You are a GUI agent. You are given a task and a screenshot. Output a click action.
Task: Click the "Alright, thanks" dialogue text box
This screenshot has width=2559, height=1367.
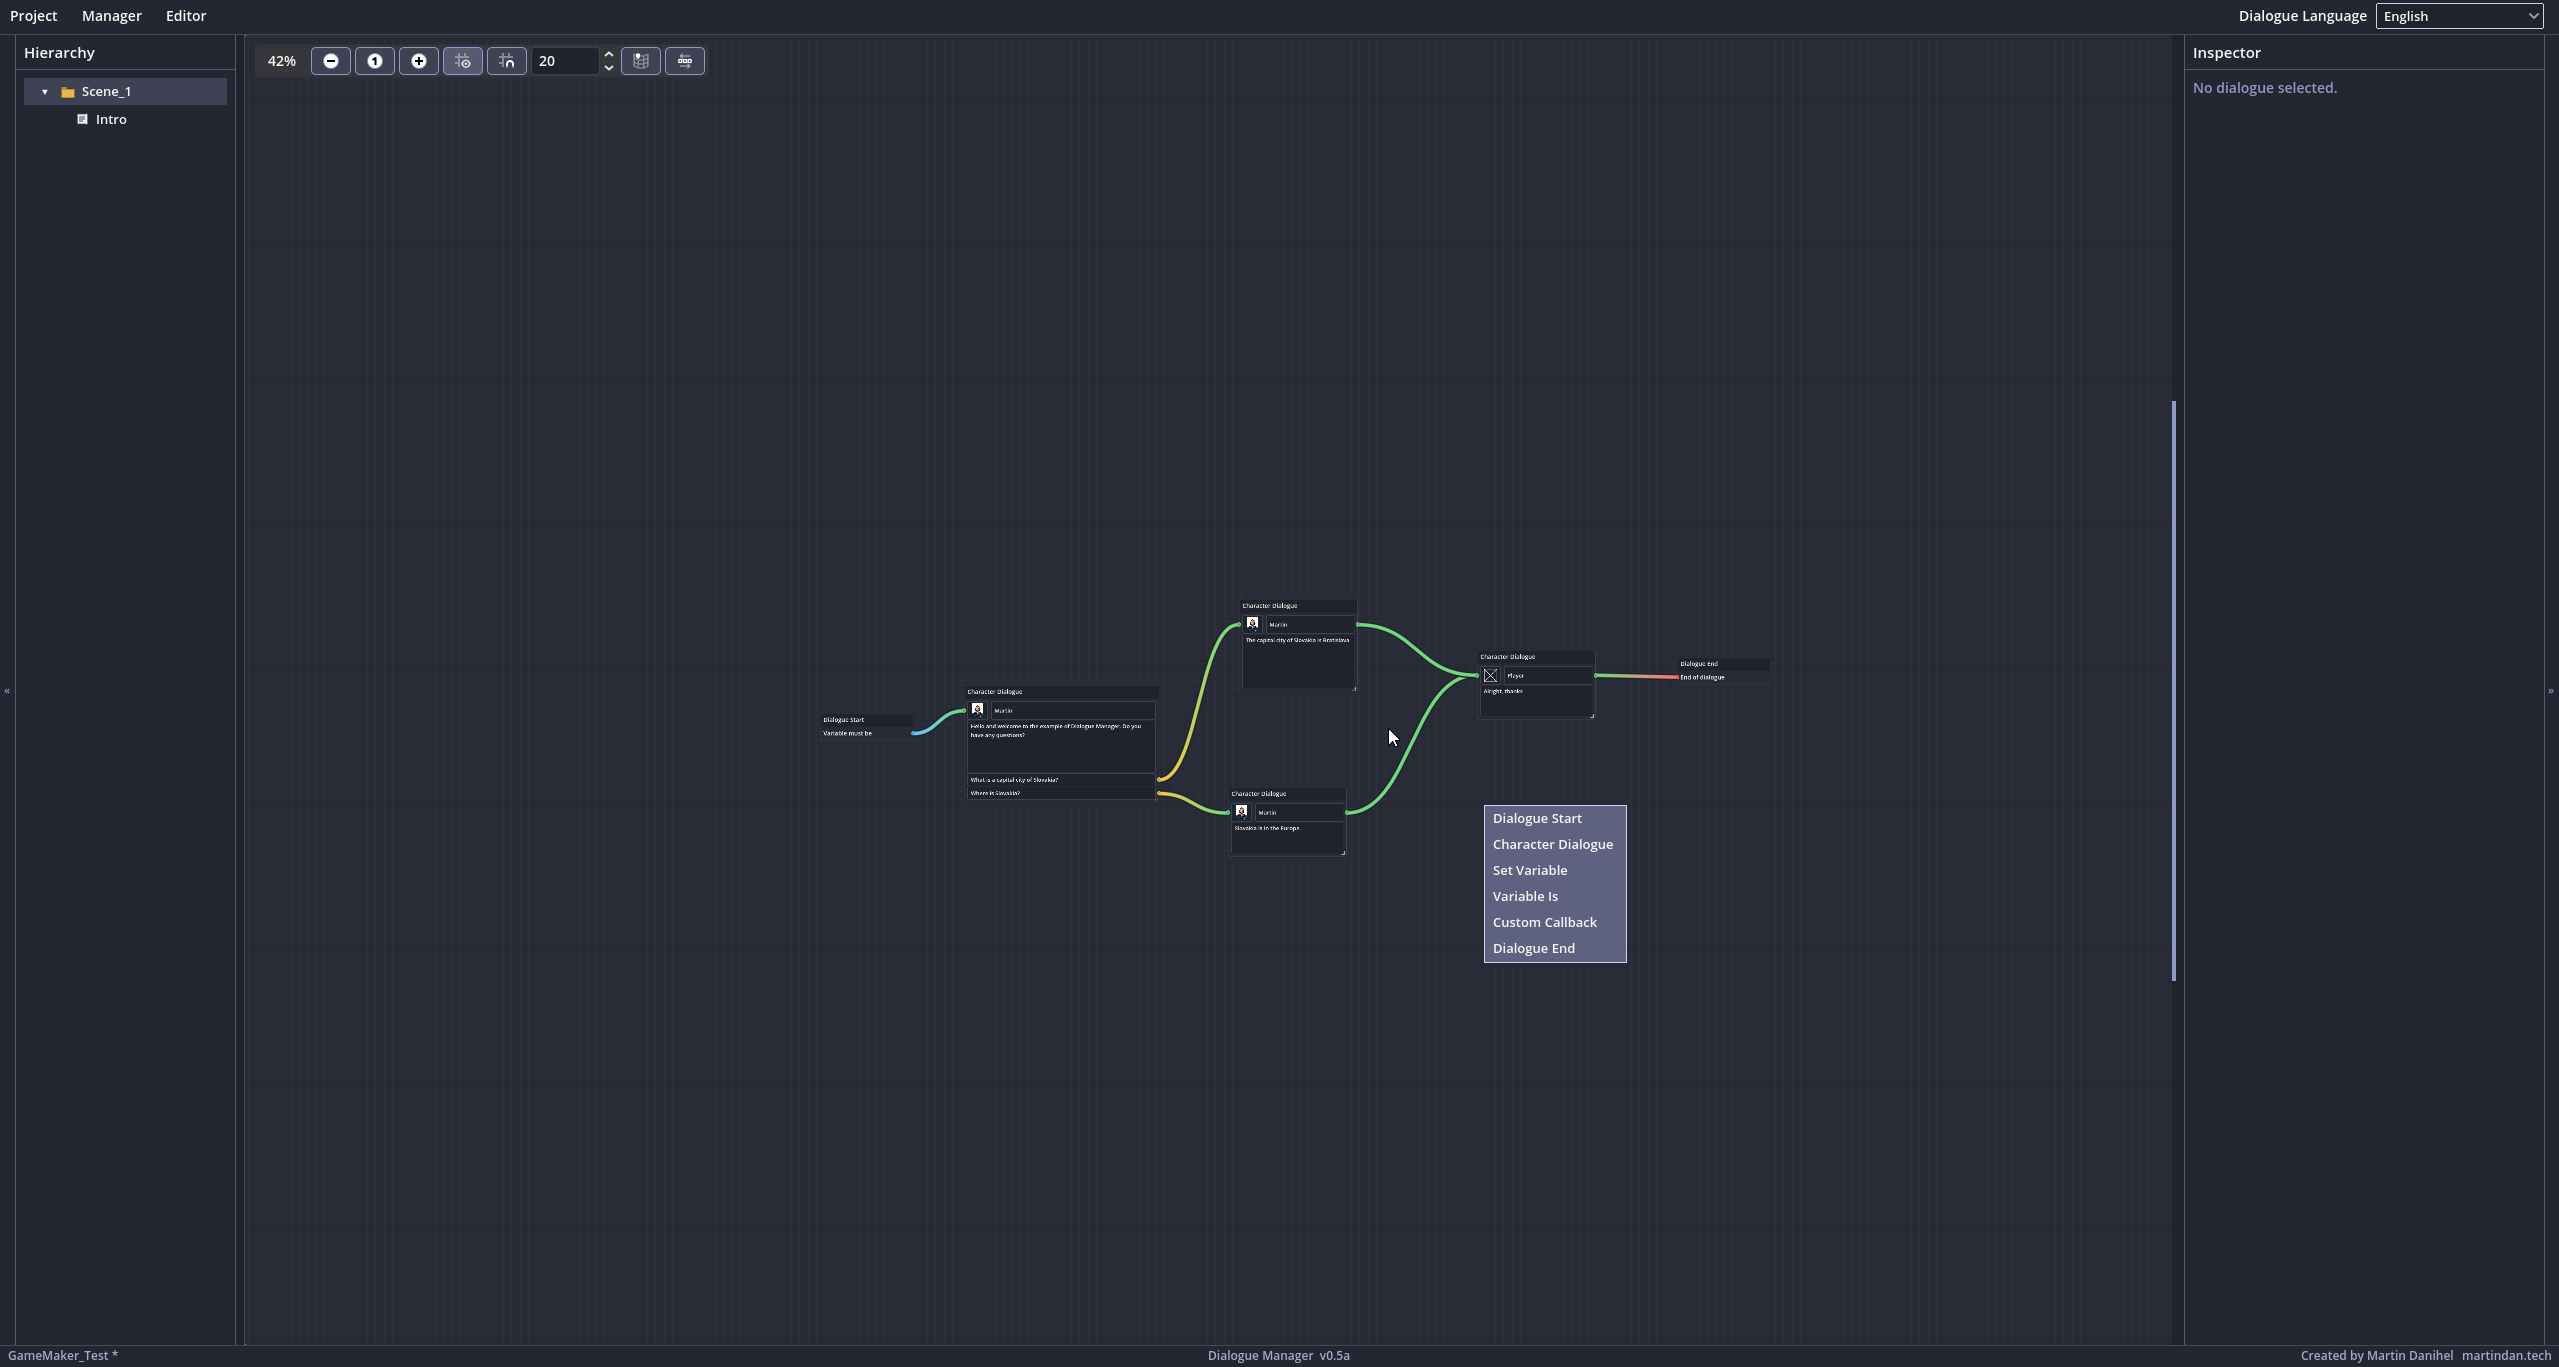tap(1537, 702)
